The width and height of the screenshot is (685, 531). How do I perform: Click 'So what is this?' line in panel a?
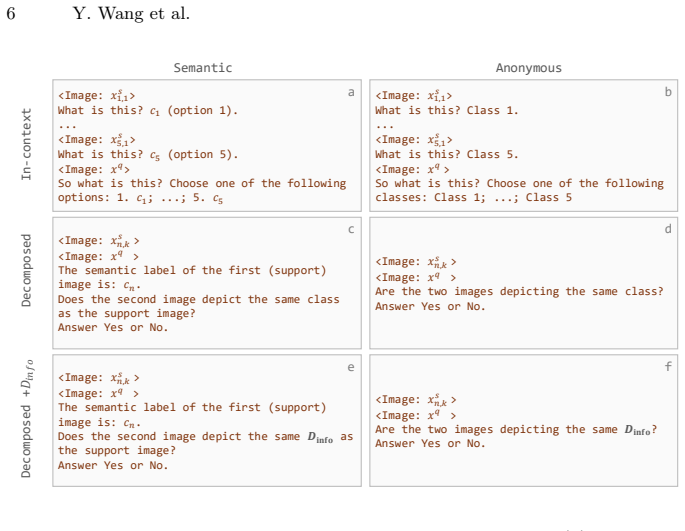tap(202, 183)
